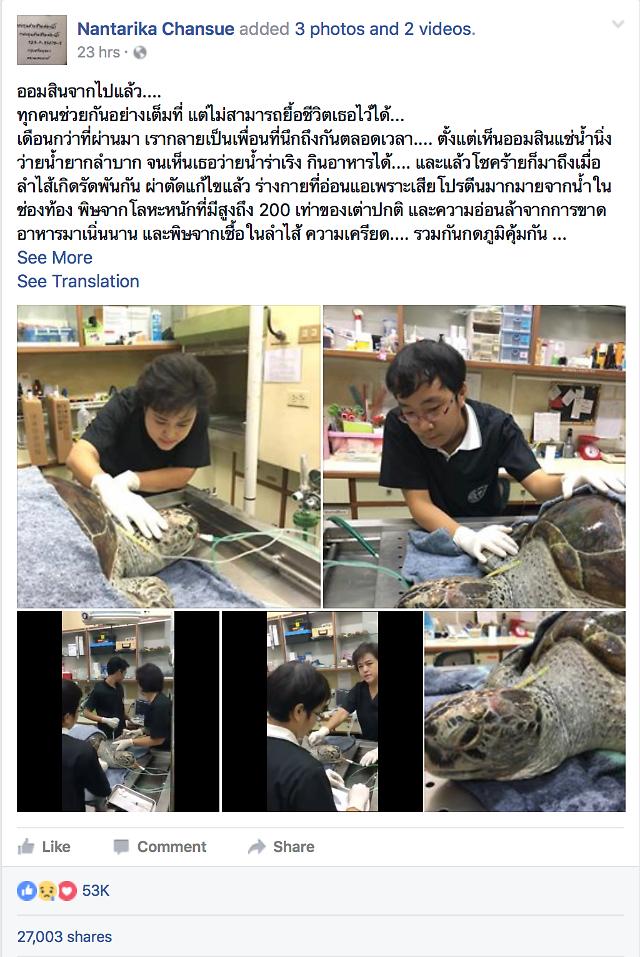Click the Share arrow icon
The image size is (640, 957).
coord(257,847)
